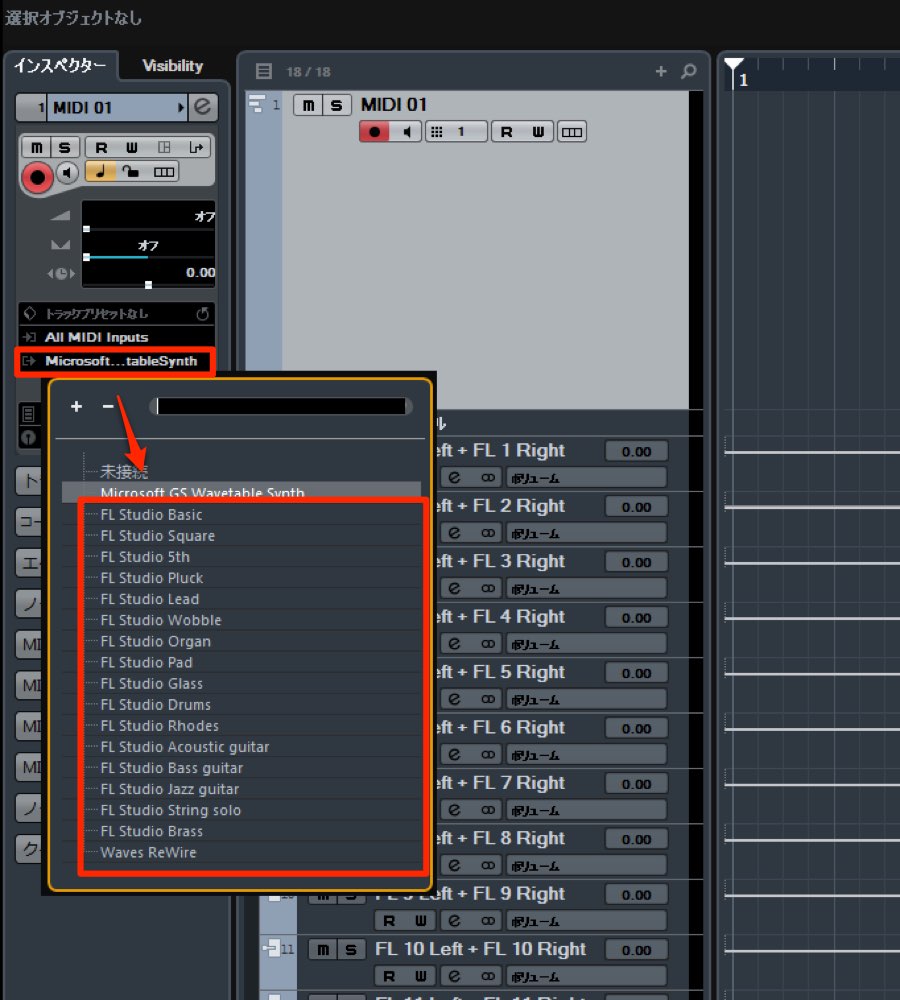Click the add track plus icon
The width and height of the screenshot is (900, 1000).
pos(661,71)
